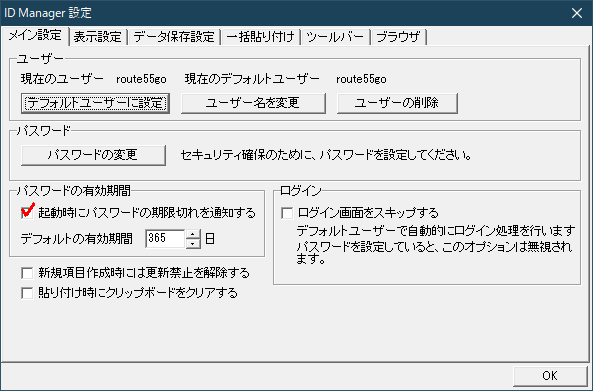Click the セキュリティ確保のために password notice text
The image size is (593, 391).
tap(326, 155)
